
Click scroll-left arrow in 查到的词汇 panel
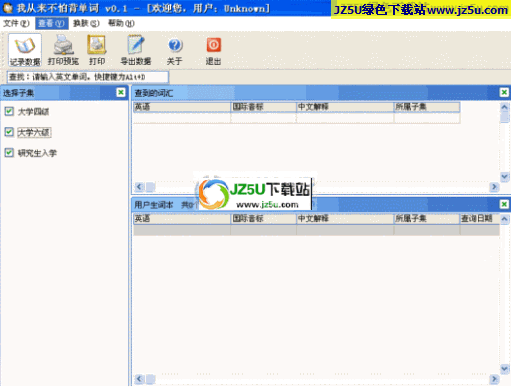[139, 187]
